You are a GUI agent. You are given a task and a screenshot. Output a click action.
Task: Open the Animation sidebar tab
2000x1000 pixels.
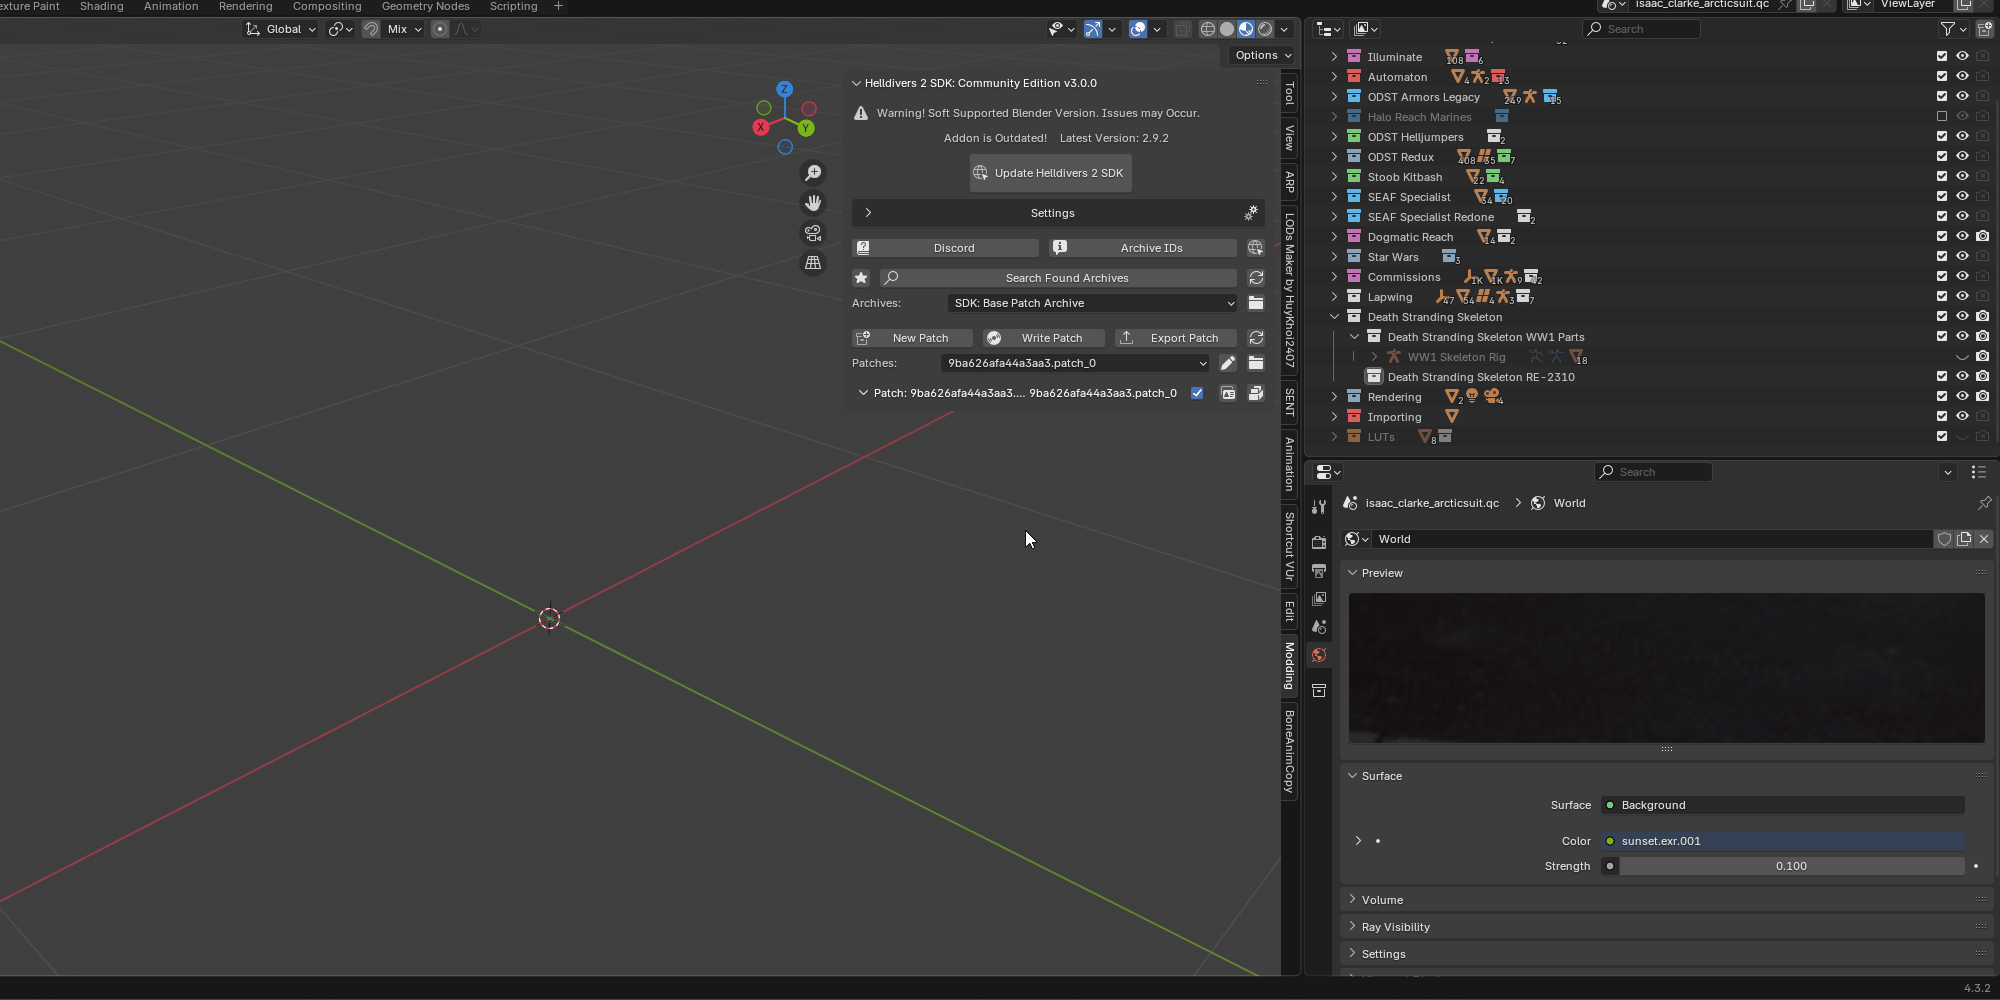[x=1290, y=463]
